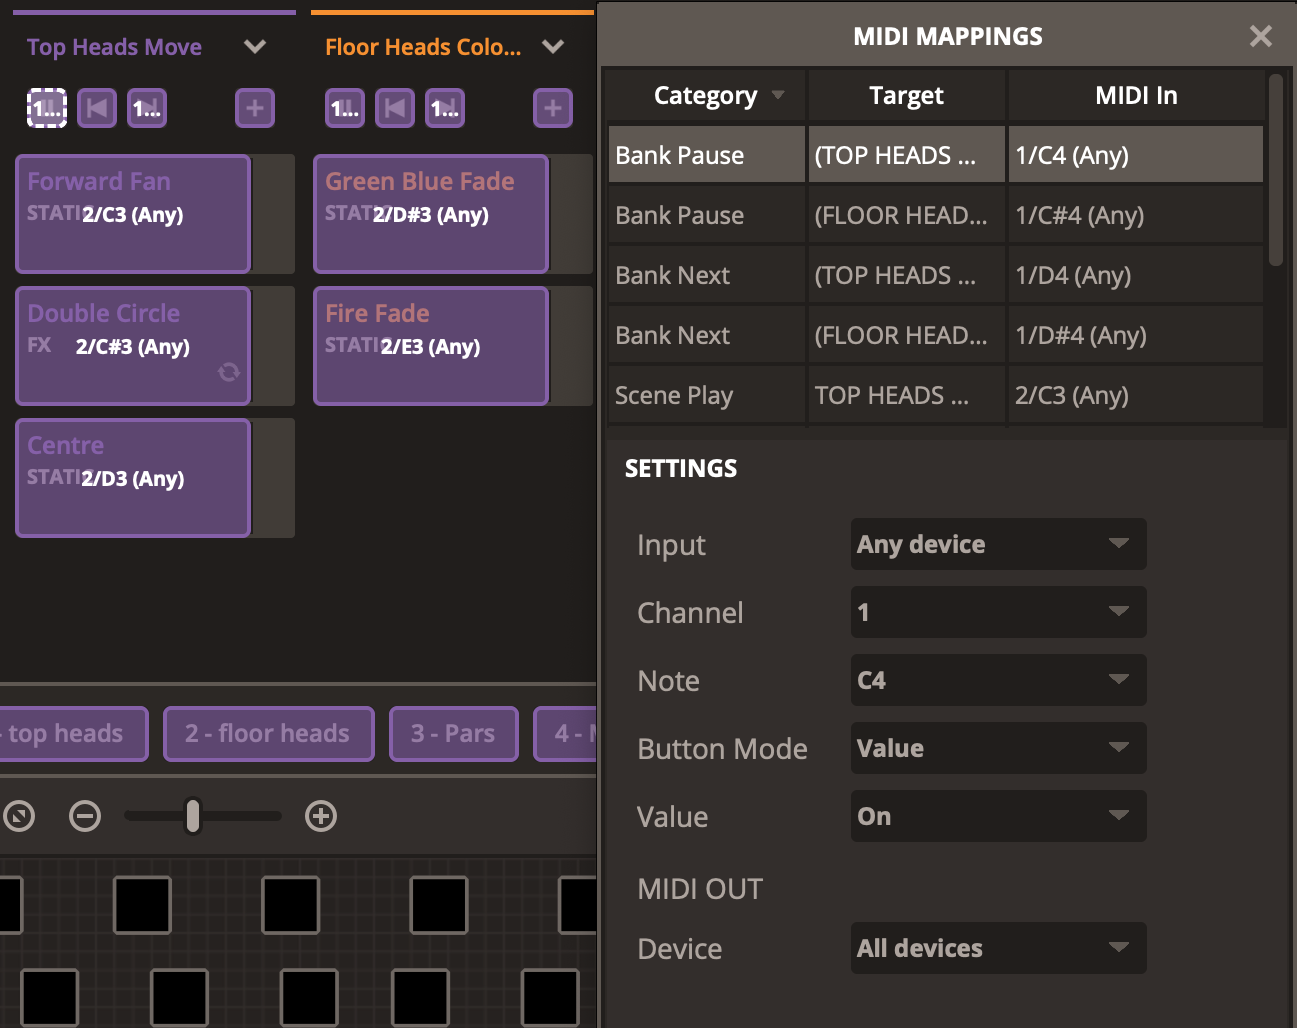This screenshot has width=1297, height=1028.
Task: Click the fit-to-view icon left of zoom out
Action: click(x=19, y=817)
